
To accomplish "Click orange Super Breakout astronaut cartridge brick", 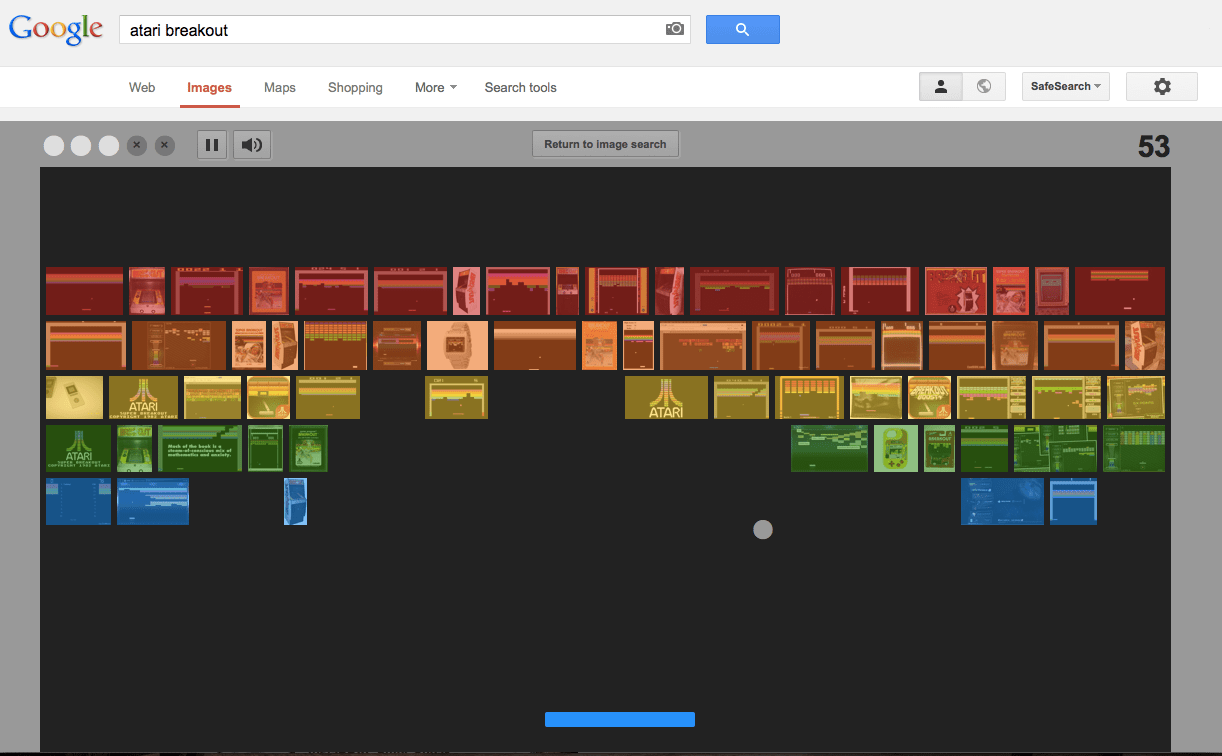I will pyautogui.click(x=249, y=345).
